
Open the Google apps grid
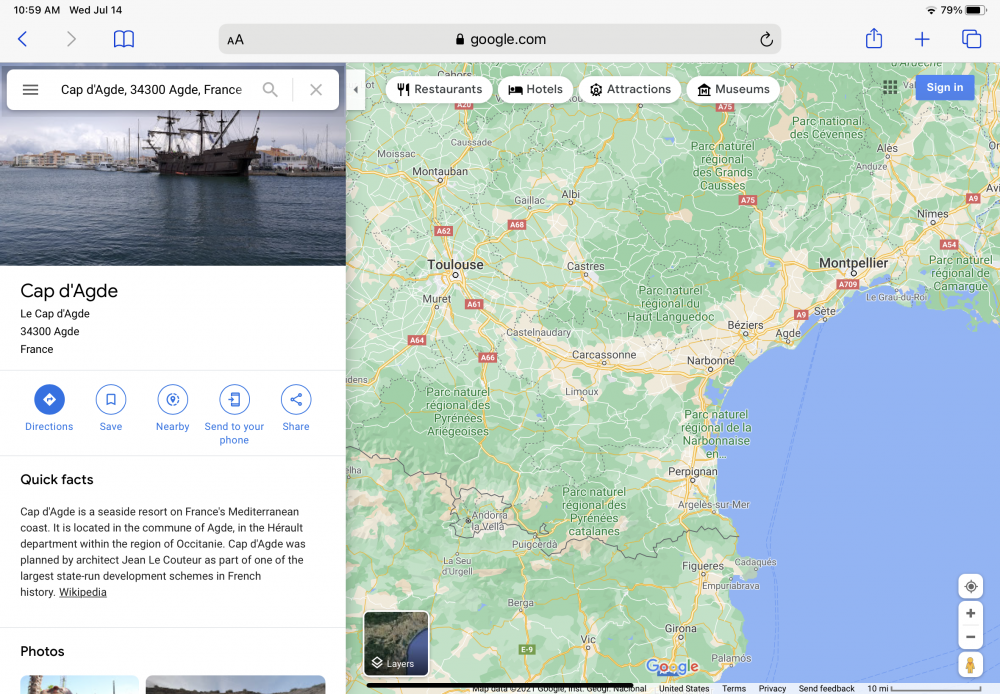tap(890, 88)
